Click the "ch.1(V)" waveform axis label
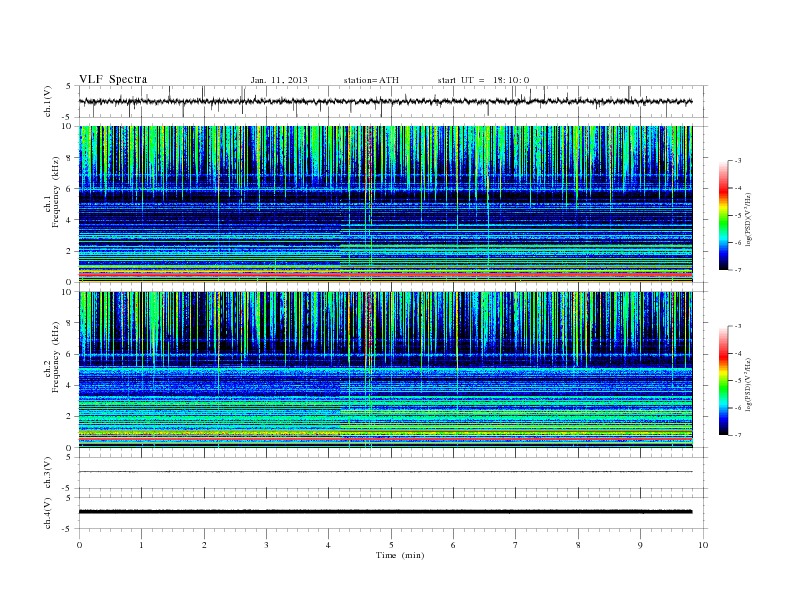Screen dimensions: 792x612 coord(48,101)
